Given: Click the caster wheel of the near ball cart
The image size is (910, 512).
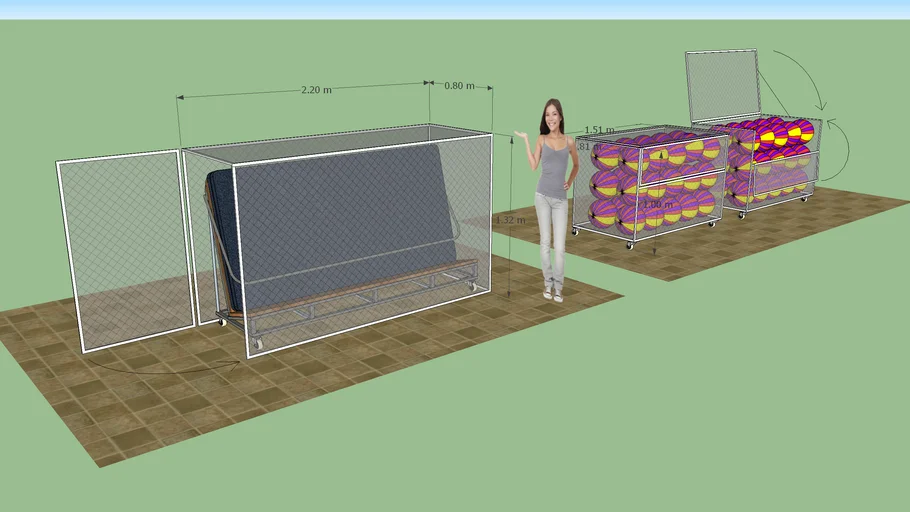Looking at the screenshot, I should (x=630, y=243).
